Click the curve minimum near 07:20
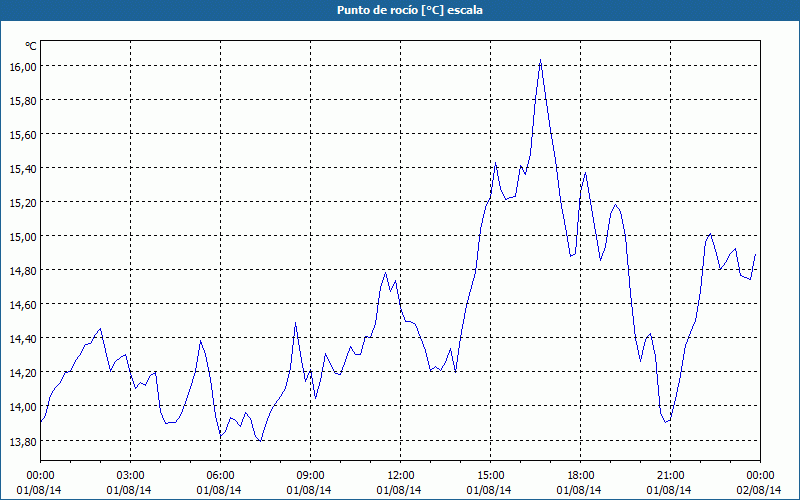800x500 pixels. (261, 441)
